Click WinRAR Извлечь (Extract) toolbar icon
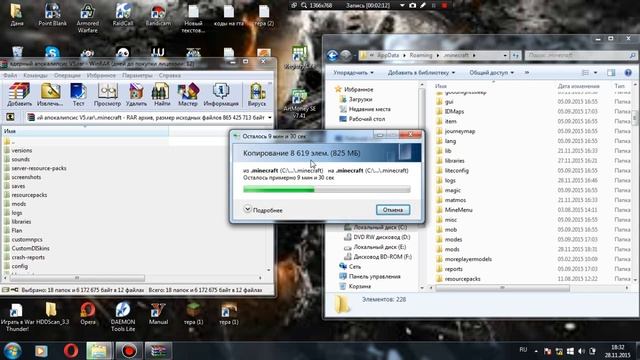This screenshot has height=360, width=640. 50,95
